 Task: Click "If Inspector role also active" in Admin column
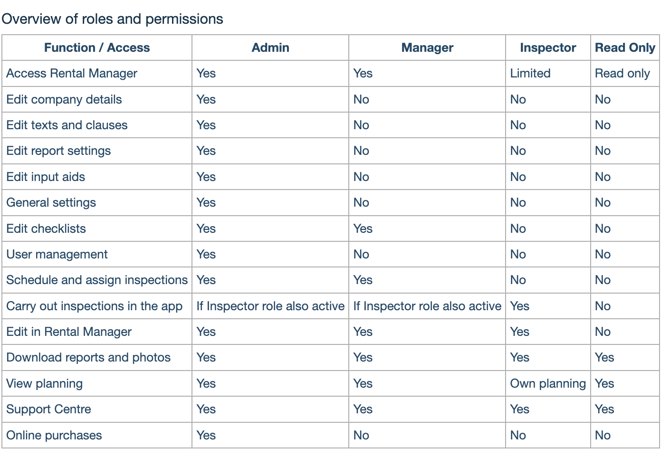270,306
